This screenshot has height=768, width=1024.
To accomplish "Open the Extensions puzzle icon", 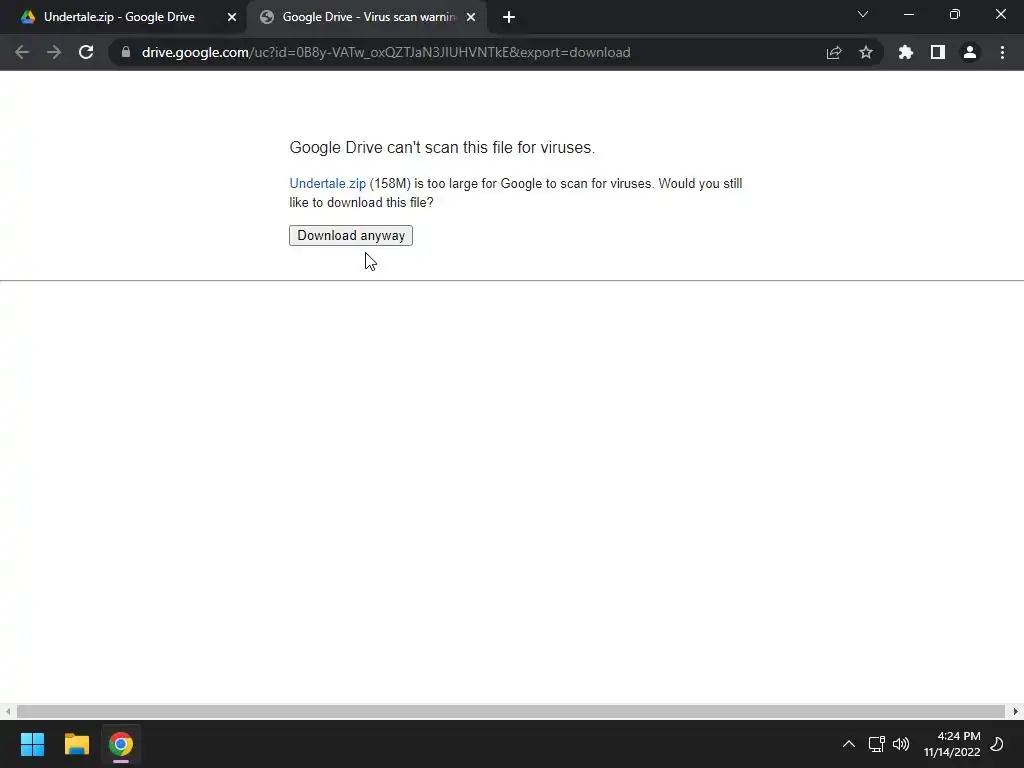I will point(906,52).
